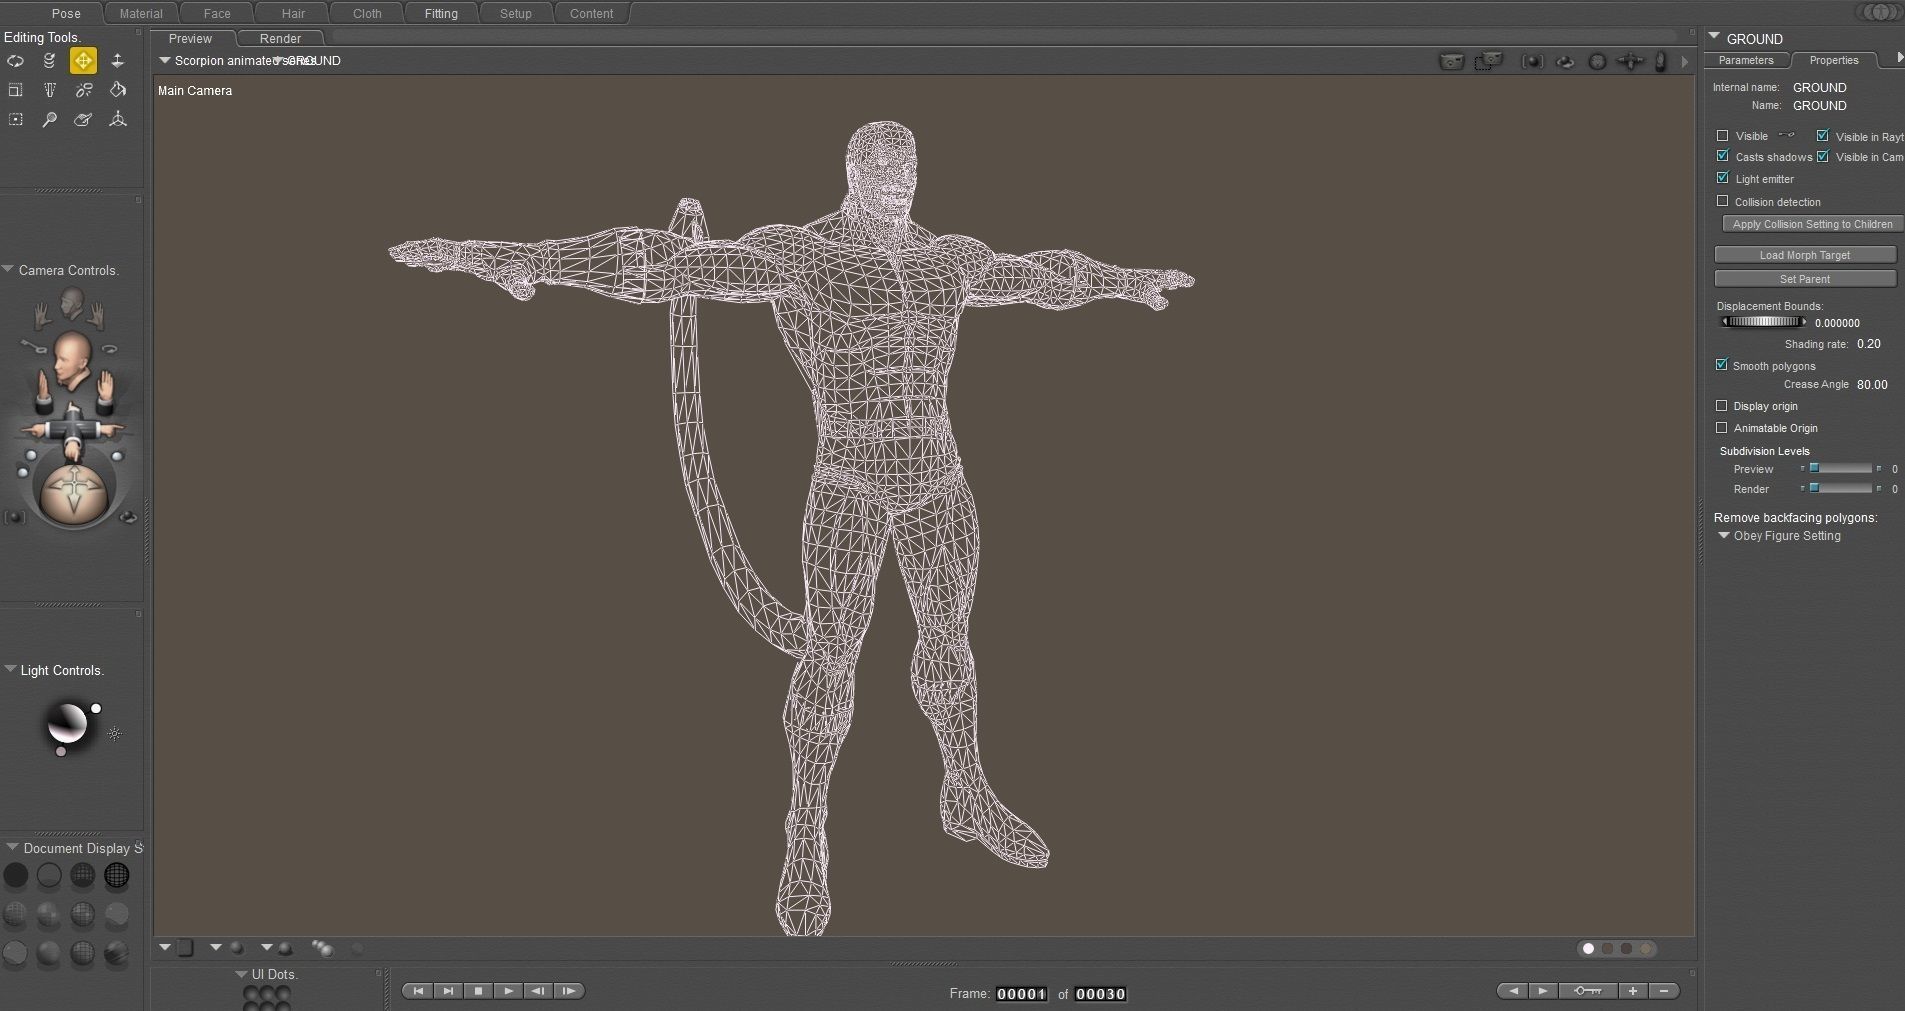Enable the Collision detection checkbox

[x=1722, y=201]
